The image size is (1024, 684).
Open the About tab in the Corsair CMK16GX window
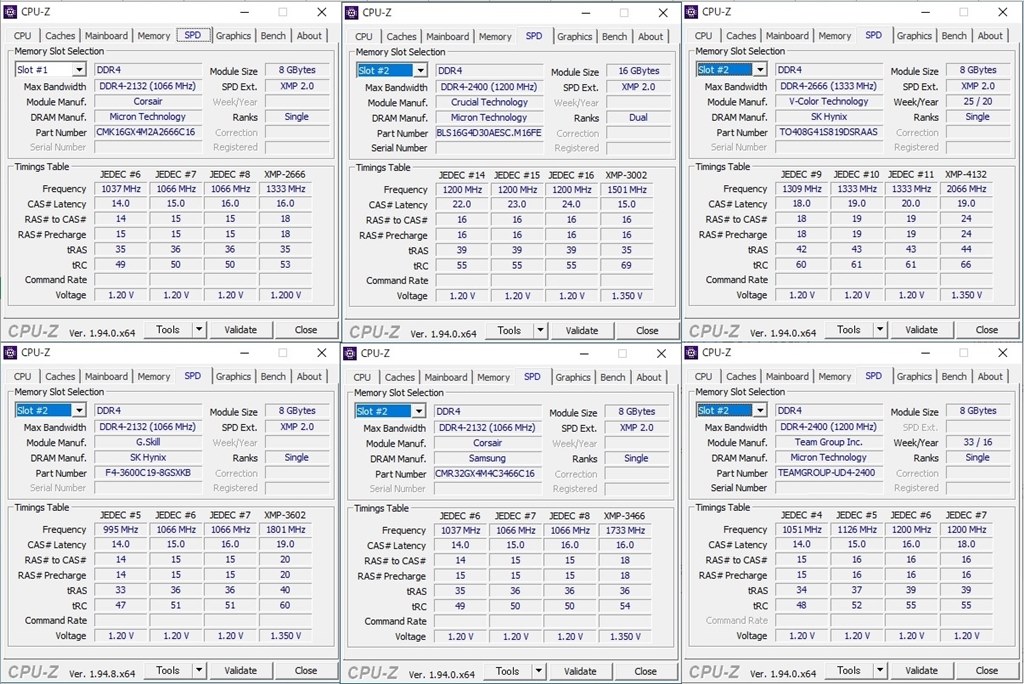(309, 36)
